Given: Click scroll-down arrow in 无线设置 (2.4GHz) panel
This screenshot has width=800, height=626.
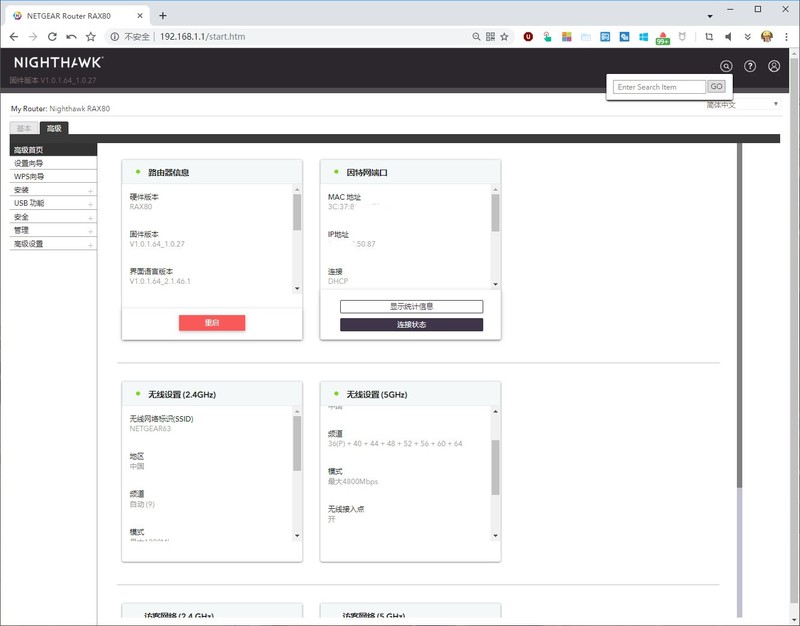Looking at the screenshot, I should click(x=297, y=536).
